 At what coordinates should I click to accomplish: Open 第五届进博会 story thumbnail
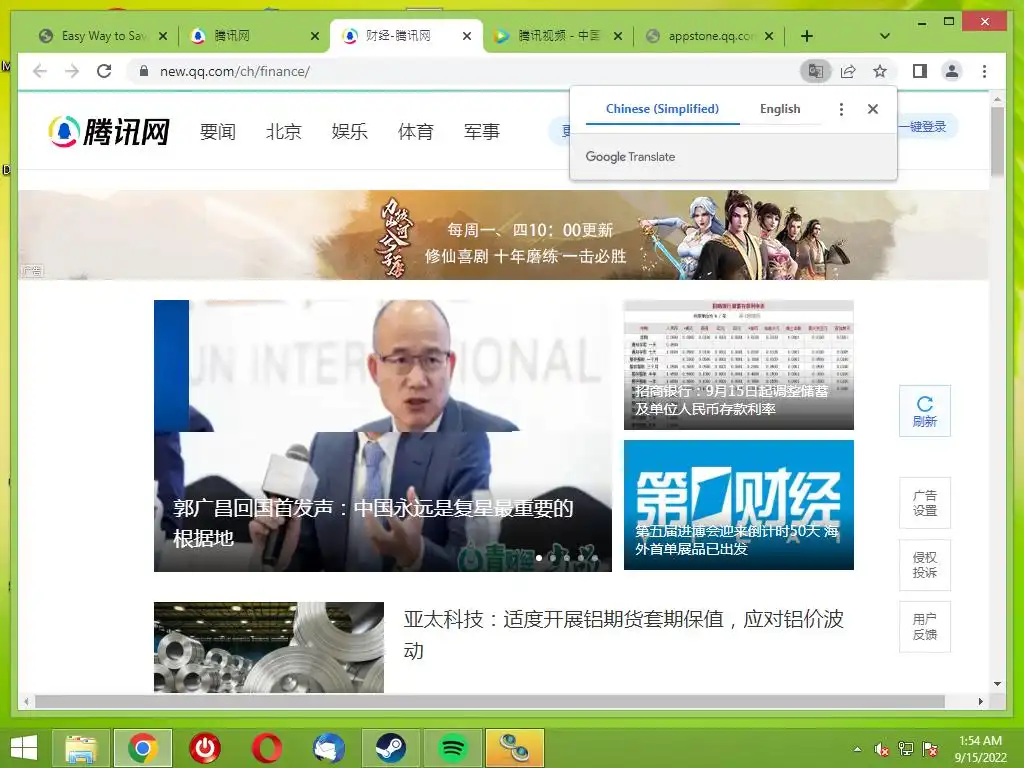tap(739, 505)
